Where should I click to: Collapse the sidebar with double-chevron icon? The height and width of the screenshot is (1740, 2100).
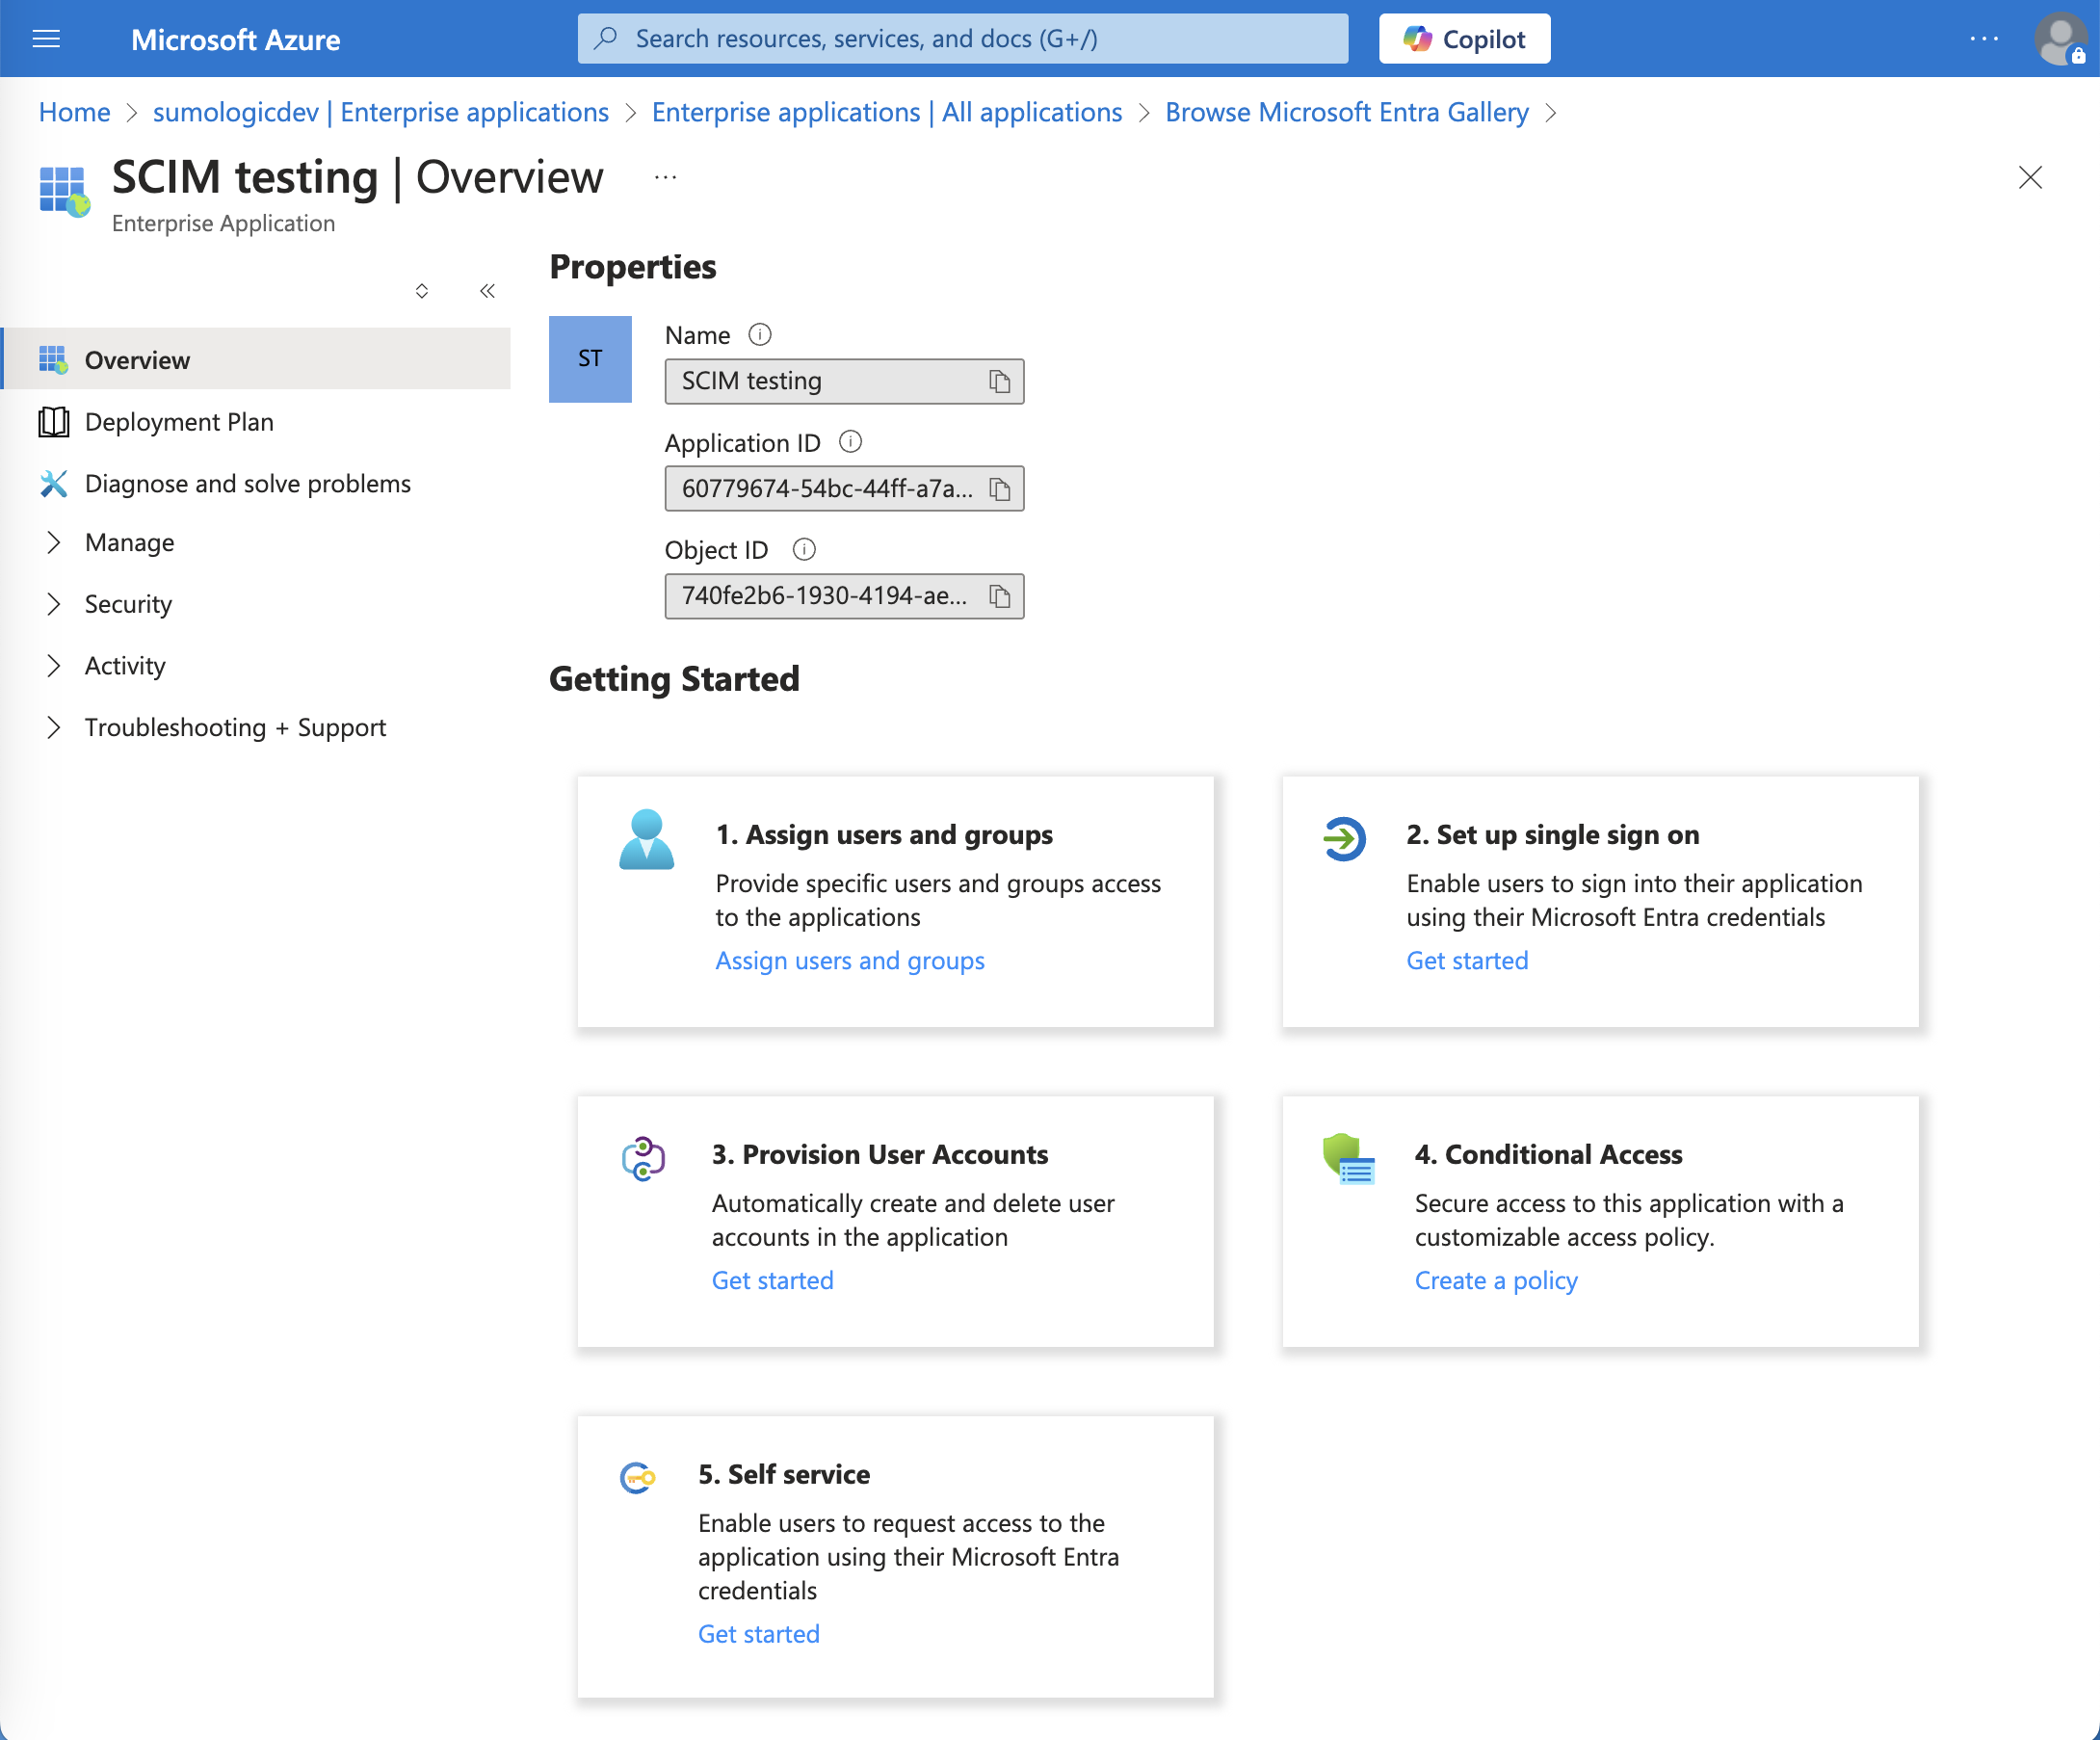pyautogui.click(x=487, y=291)
